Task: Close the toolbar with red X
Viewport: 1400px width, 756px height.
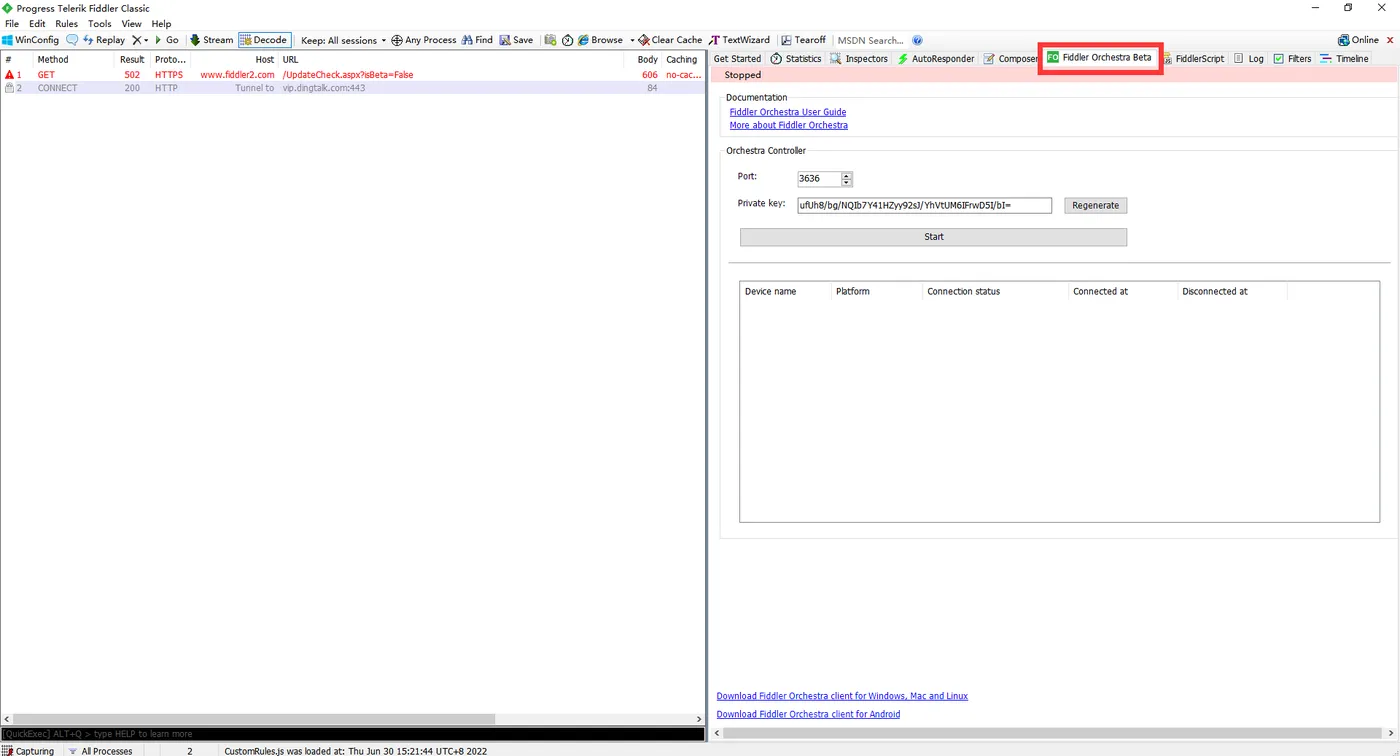Action: [1390, 40]
